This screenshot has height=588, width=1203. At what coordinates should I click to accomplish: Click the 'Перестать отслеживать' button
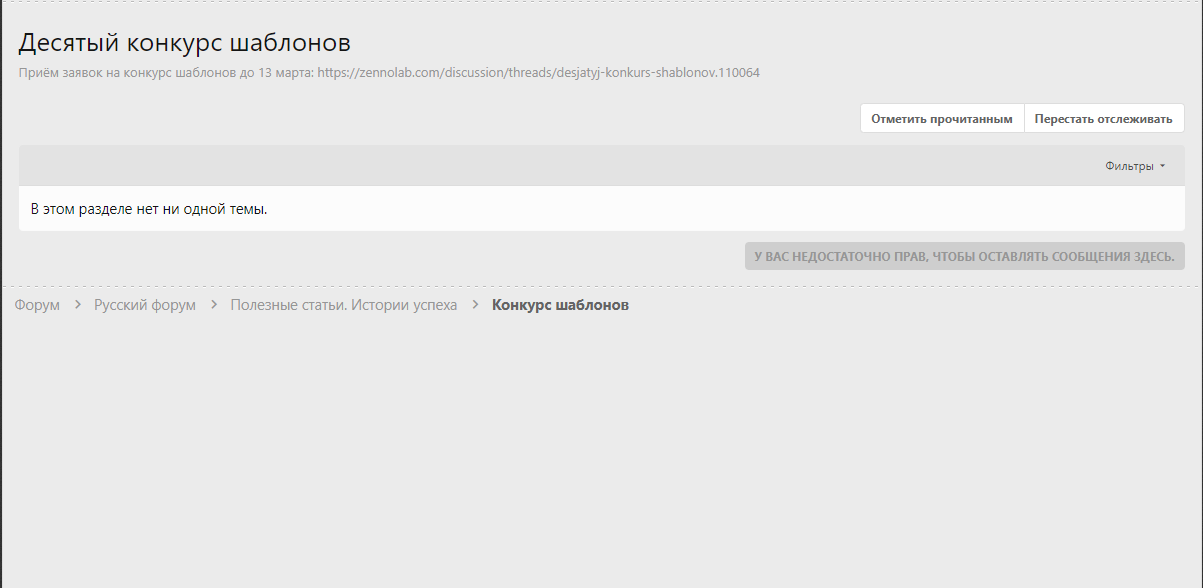[1104, 118]
